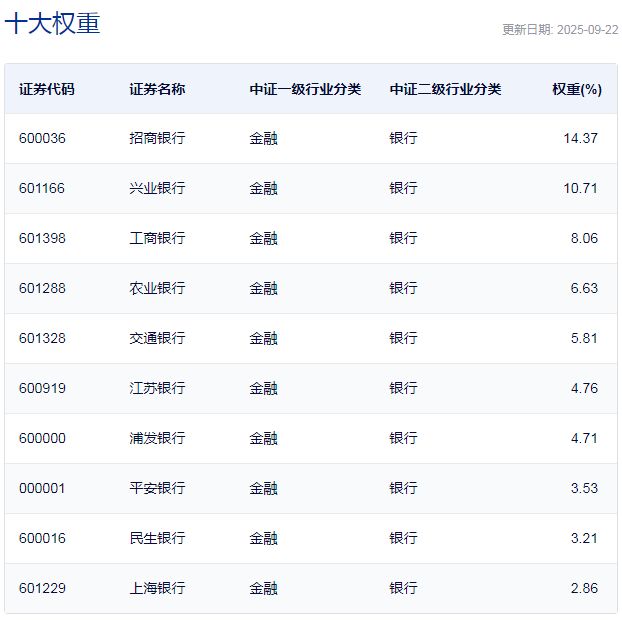Click the 十大权重 heading
This screenshot has height=620, width=622.
[52, 24]
